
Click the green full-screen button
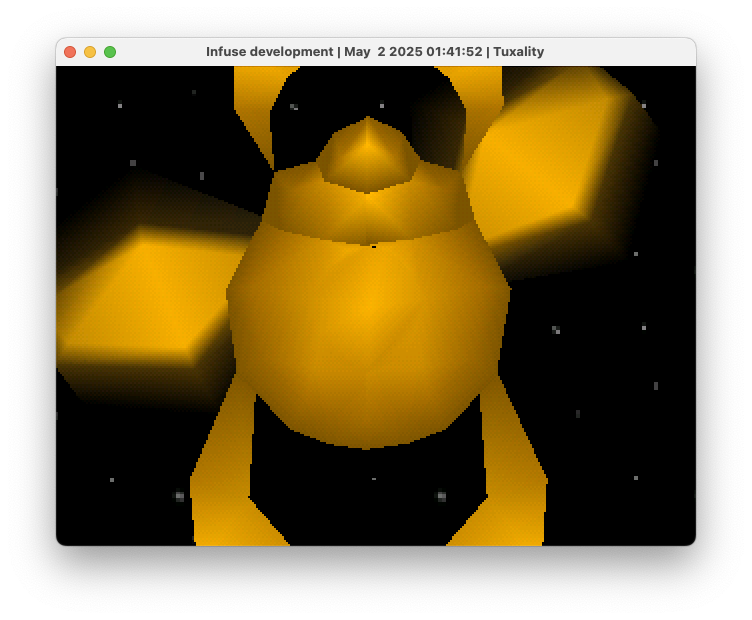110,52
